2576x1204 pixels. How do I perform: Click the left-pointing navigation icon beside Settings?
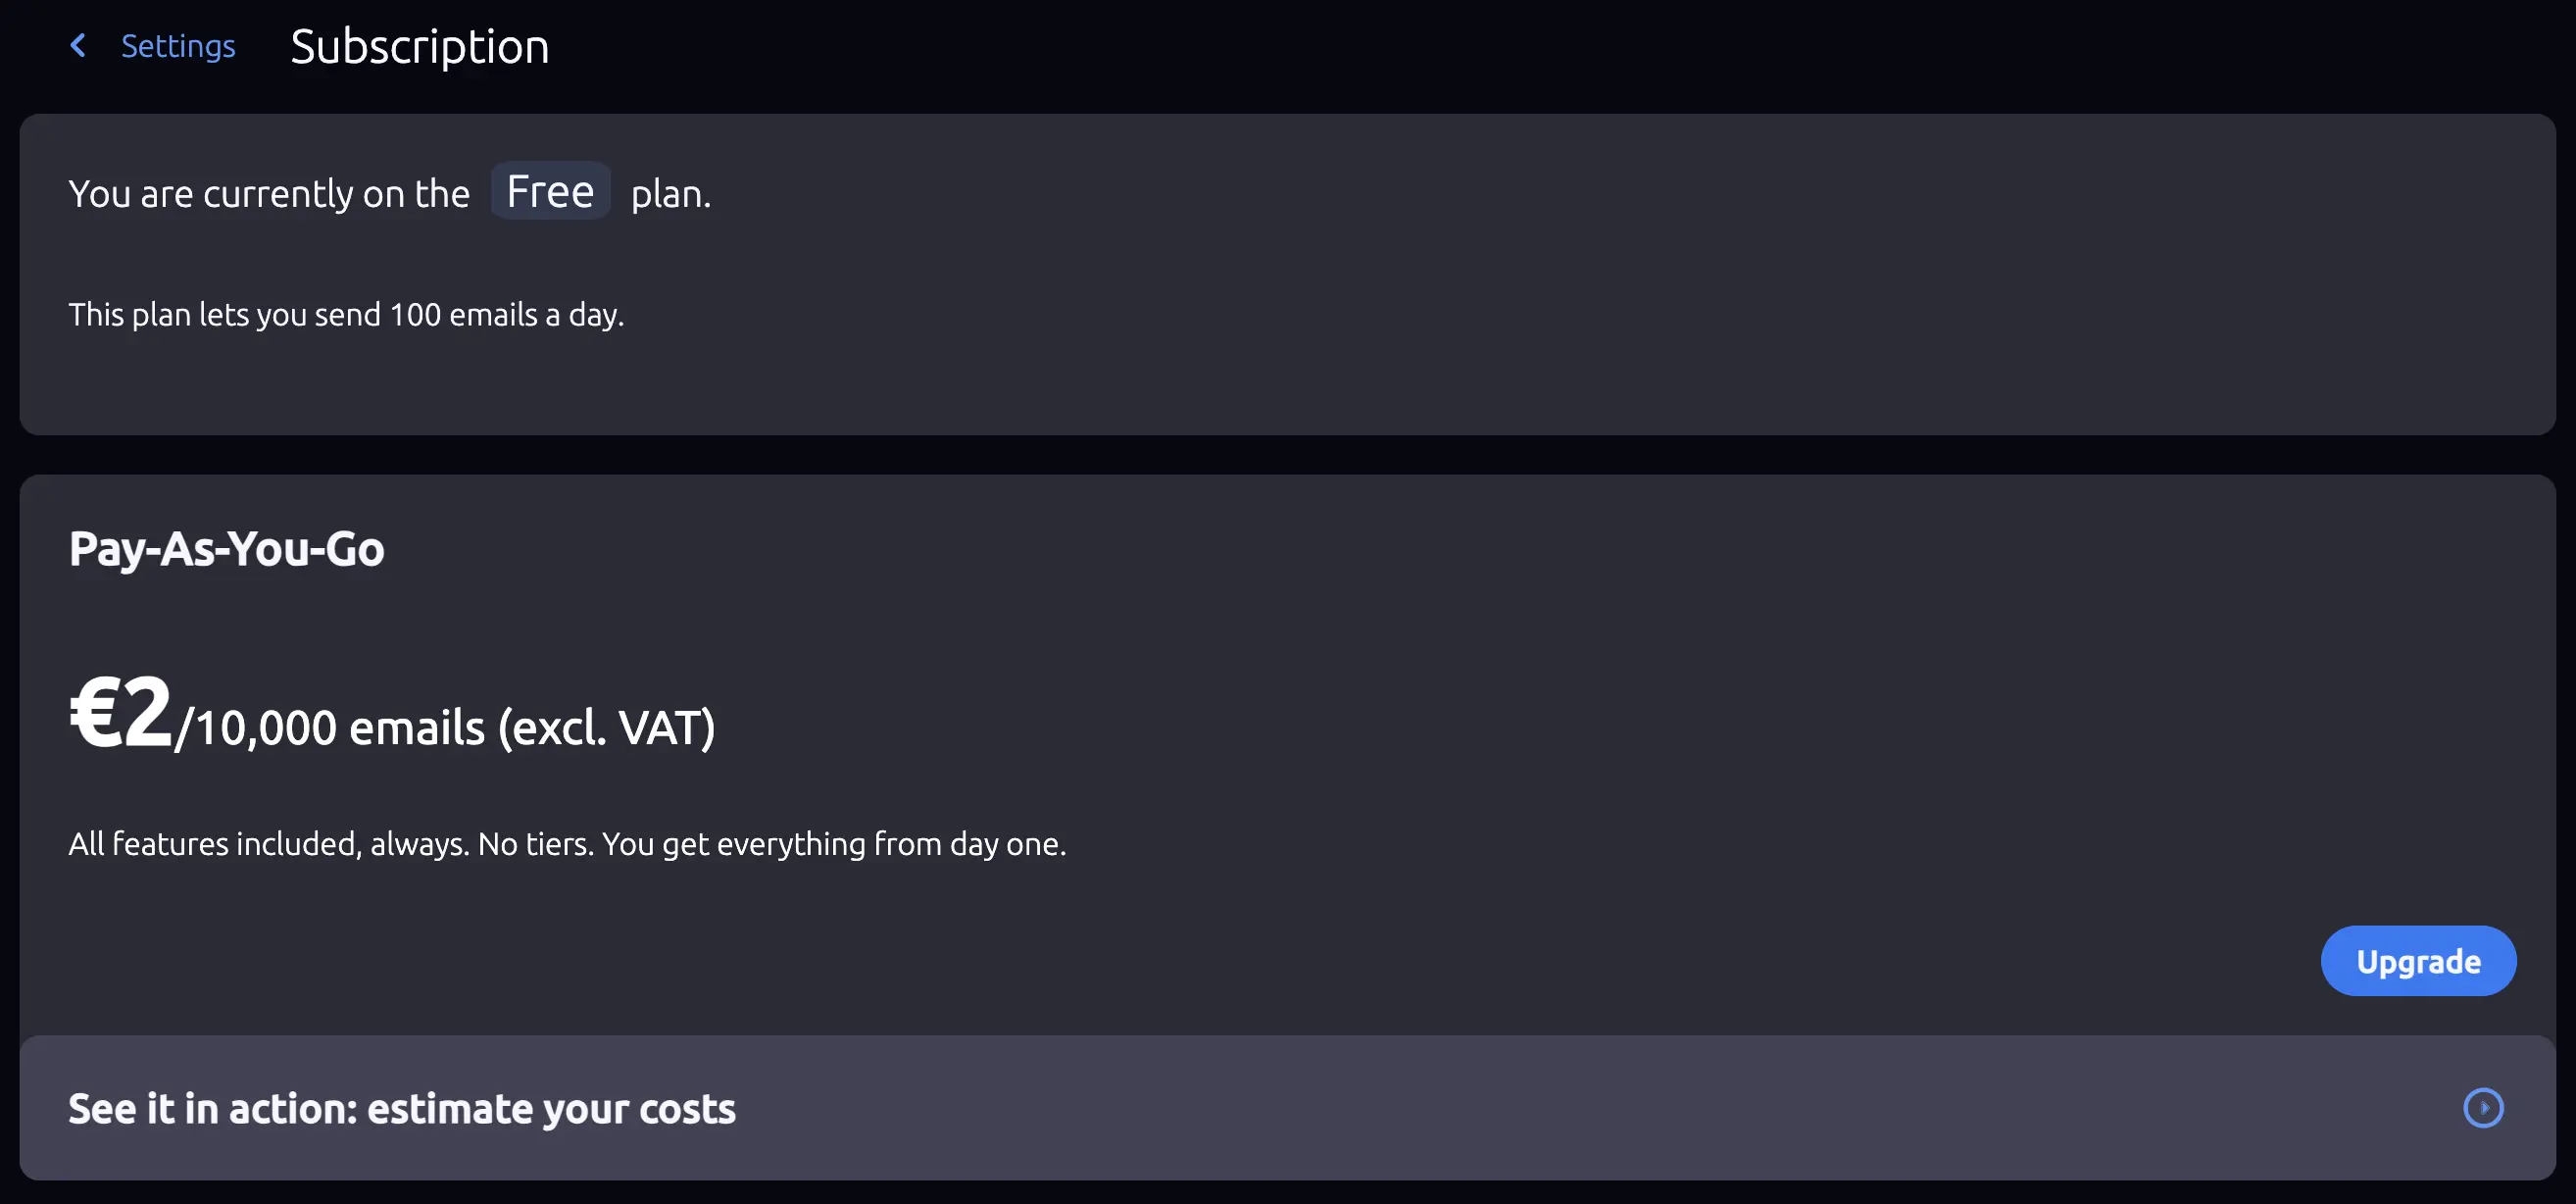(x=78, y=45)
